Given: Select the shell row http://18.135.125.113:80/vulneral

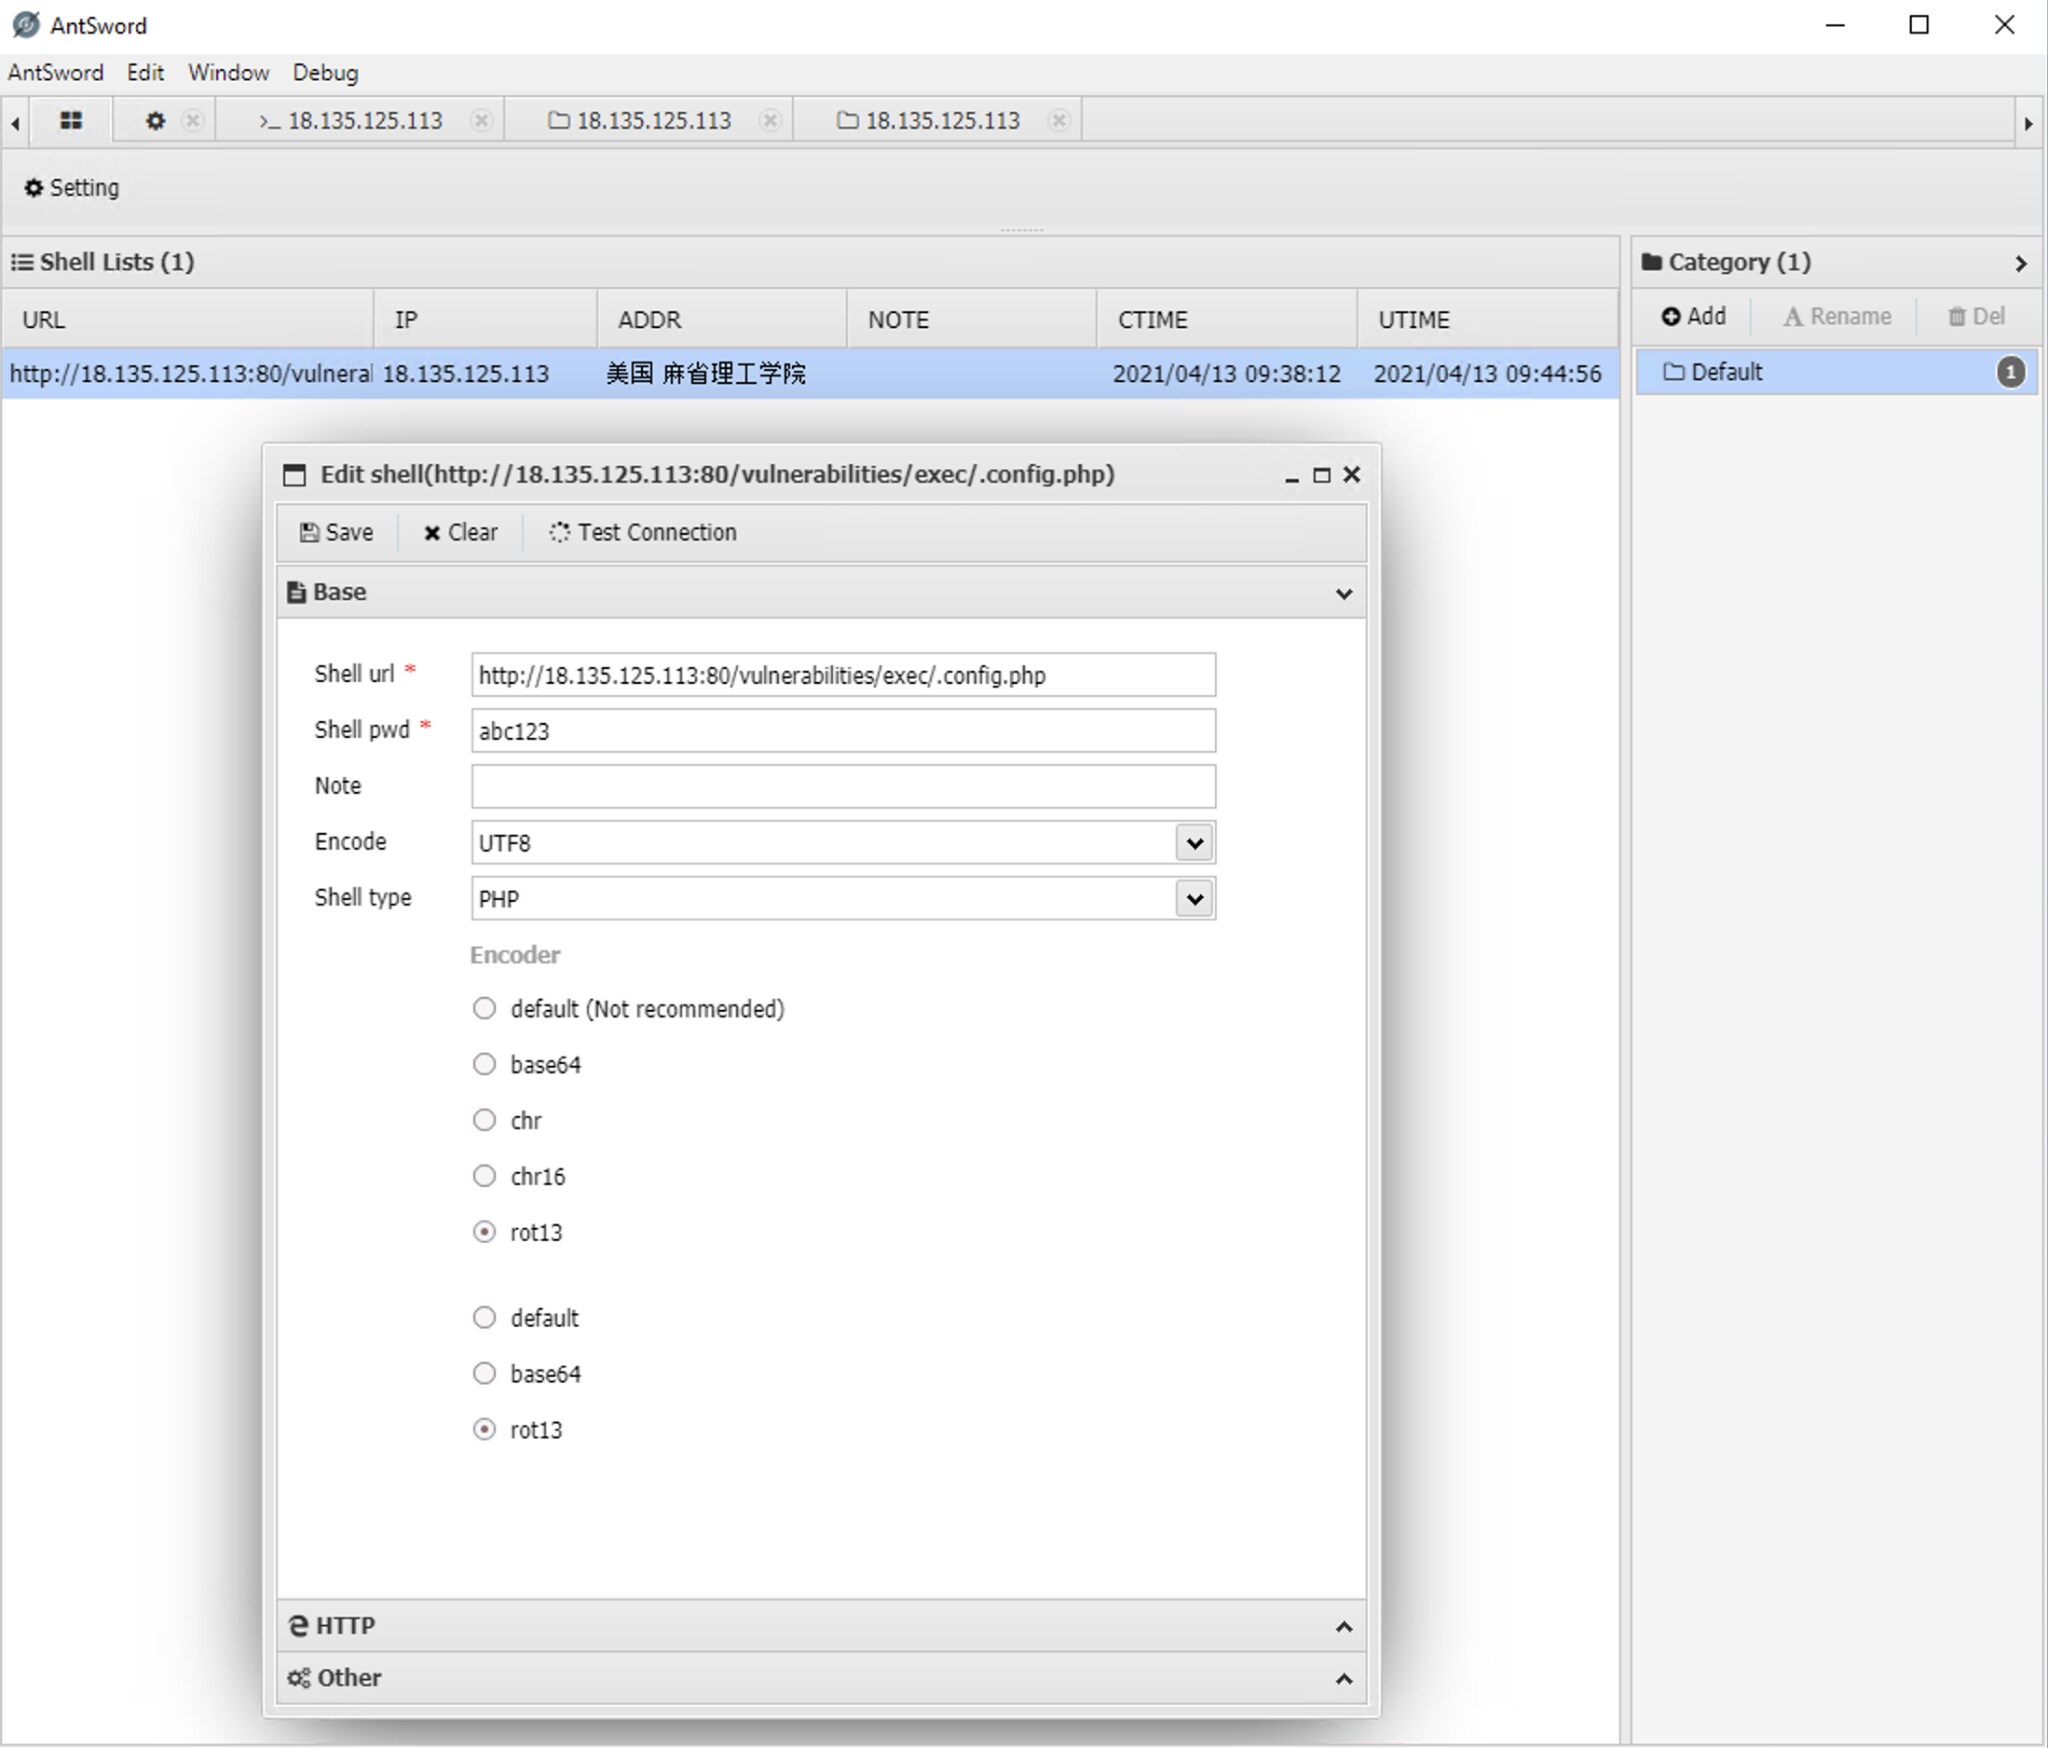Looking at the screenshot, I should [810, 374].
